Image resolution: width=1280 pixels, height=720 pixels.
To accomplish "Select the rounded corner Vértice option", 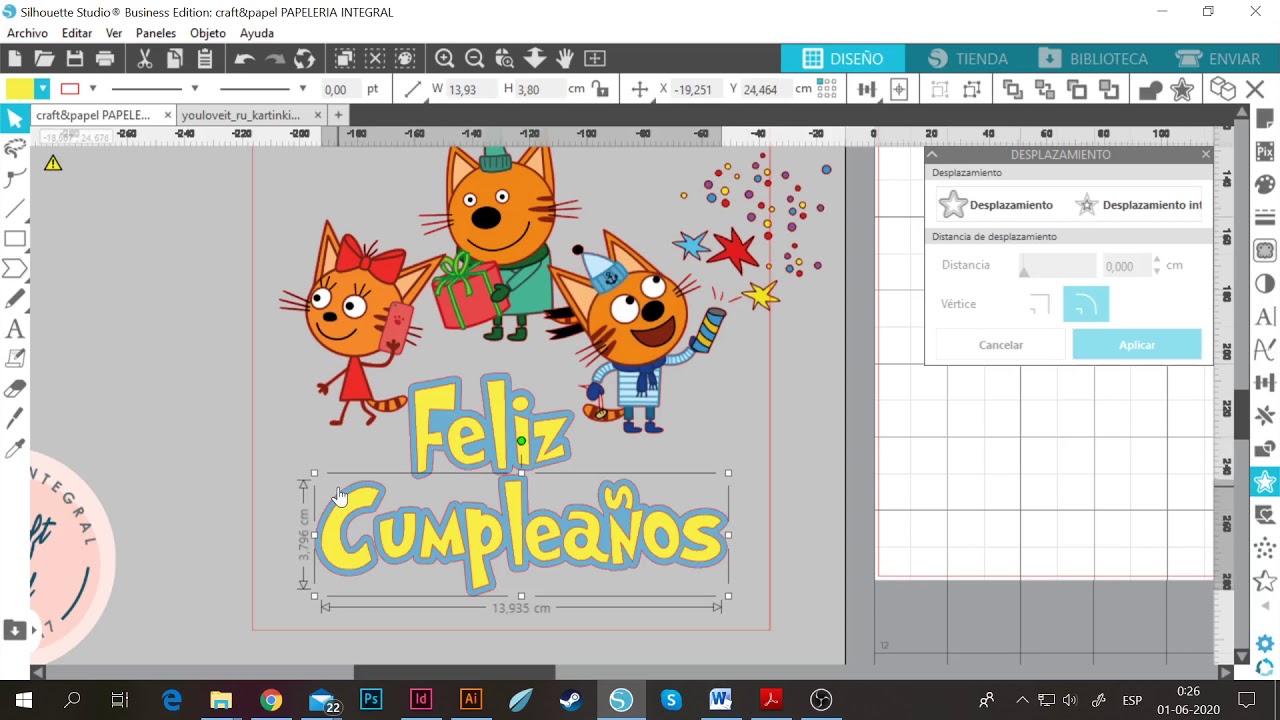I will coord(1086,304).
